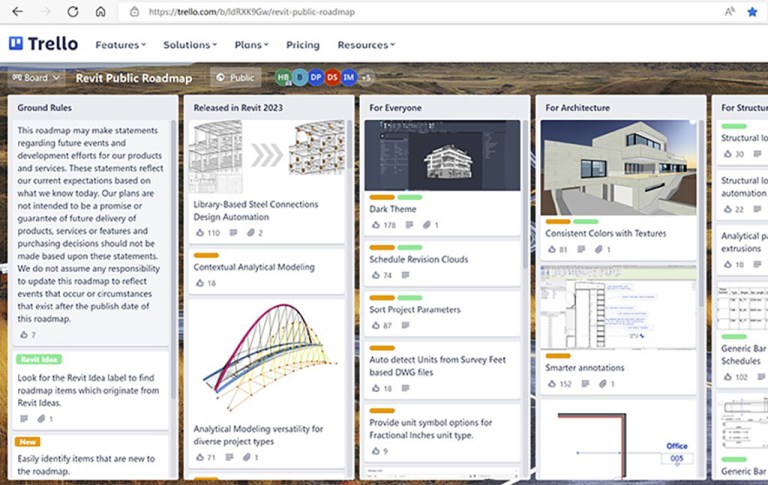The height and width of the screenshot is (485, 768).
Task: Open the DP member avatar
Action: point(316,77)
